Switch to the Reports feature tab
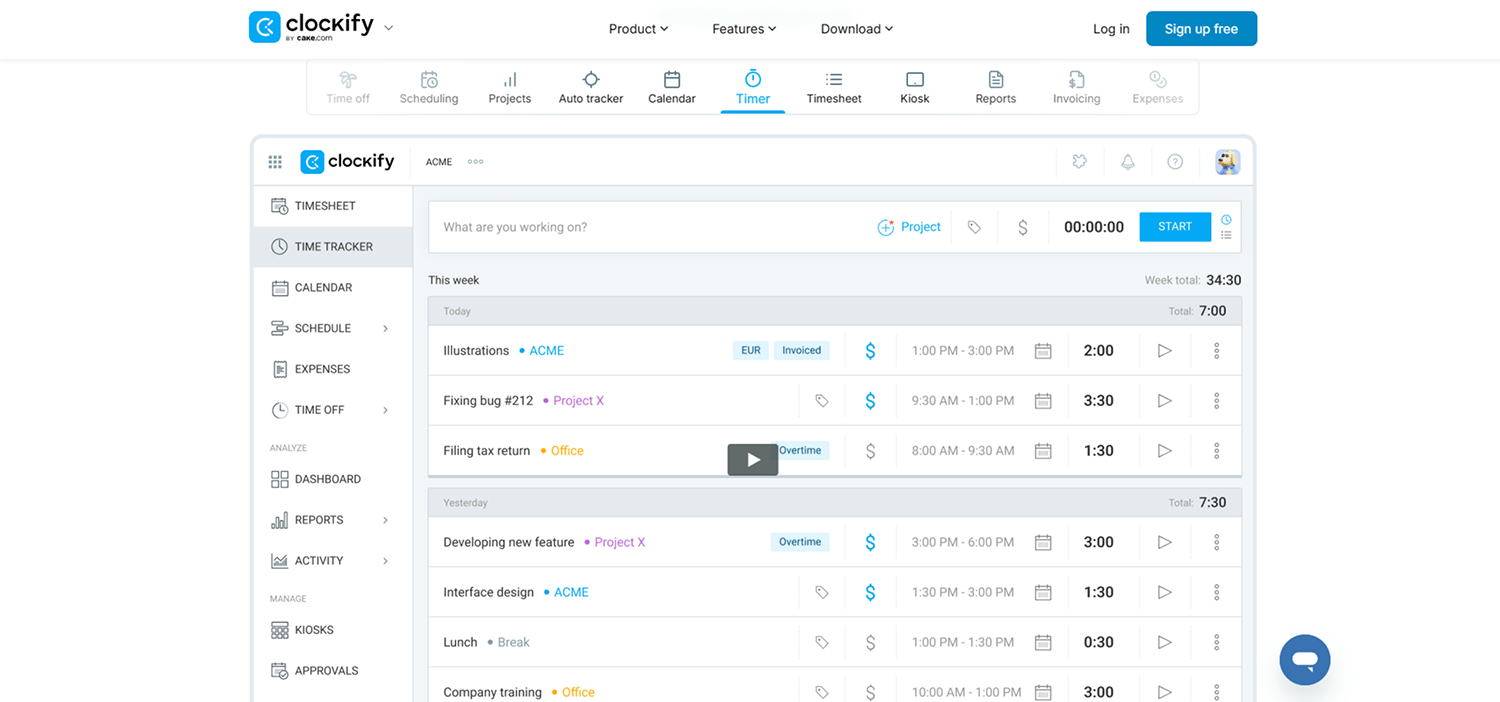 (996, 88)
